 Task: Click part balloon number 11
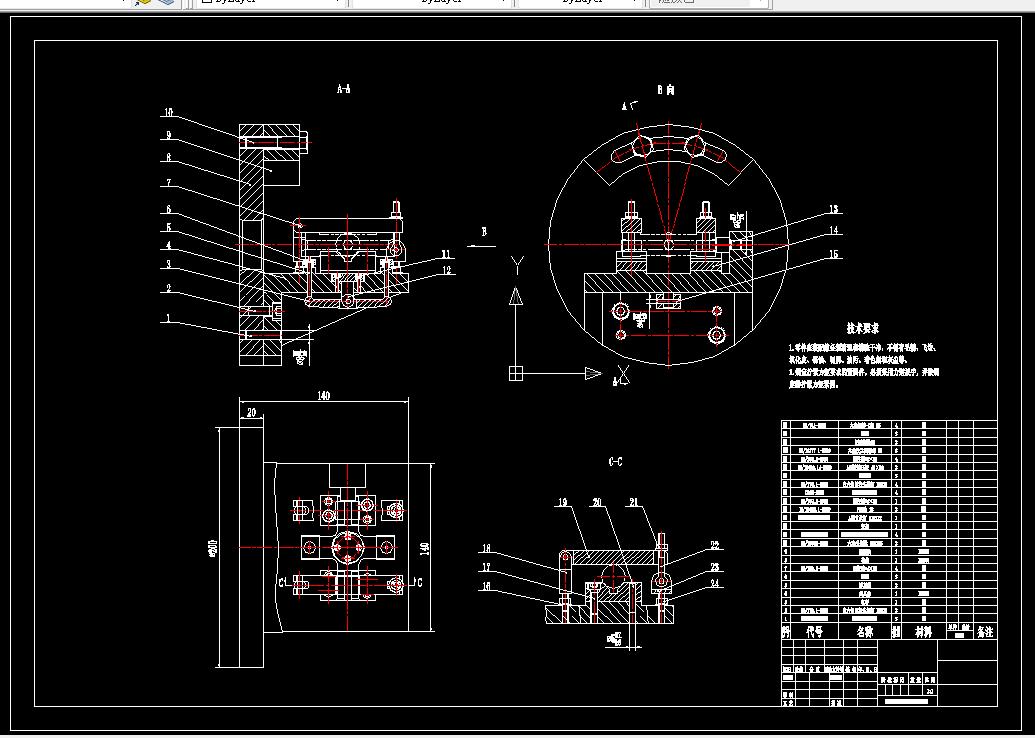click(446, 254)
